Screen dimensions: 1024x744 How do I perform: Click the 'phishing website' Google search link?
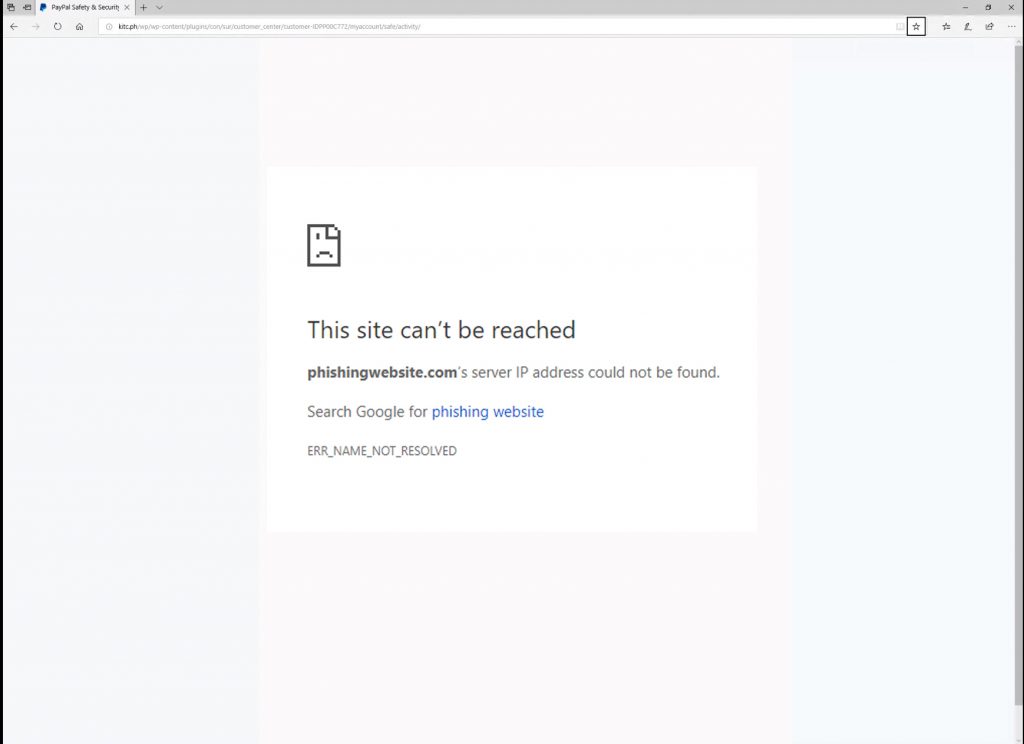pyautogui.click(x=487, y=412)
